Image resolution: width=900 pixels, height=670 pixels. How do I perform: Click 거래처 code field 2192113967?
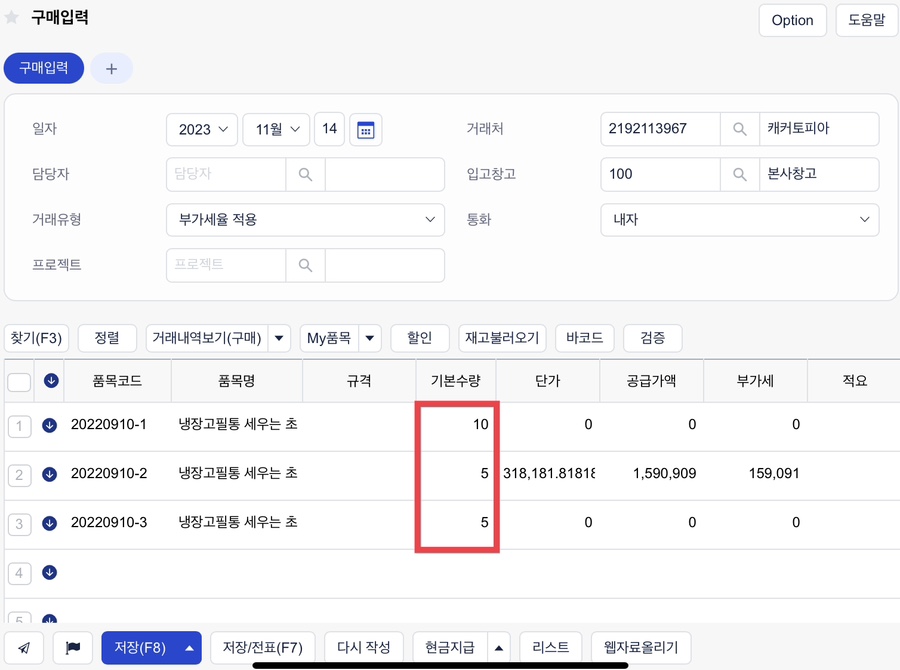[x=661, y=129]
